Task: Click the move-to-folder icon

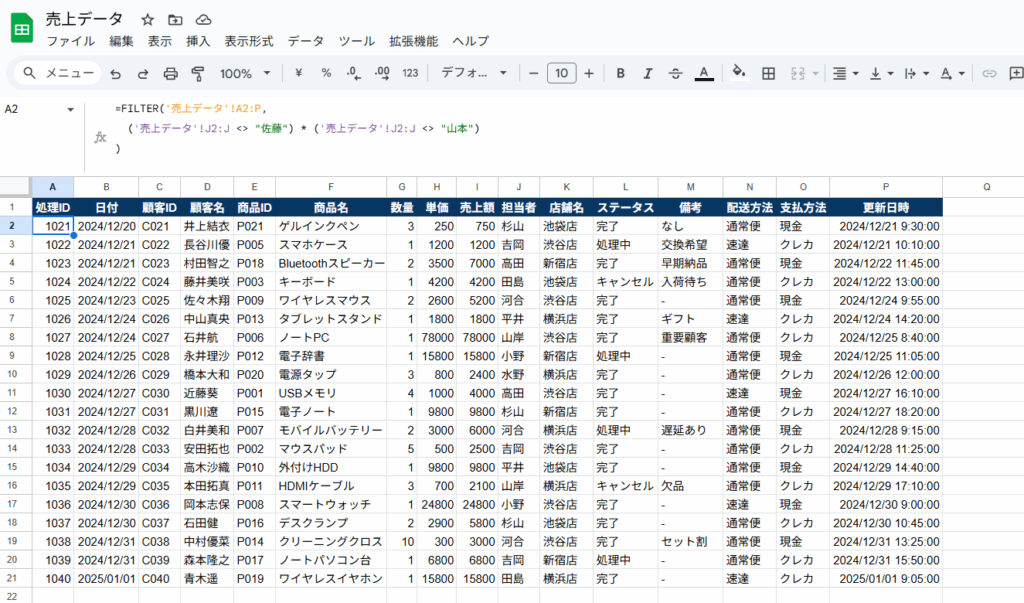Action: tap(175, 20)
